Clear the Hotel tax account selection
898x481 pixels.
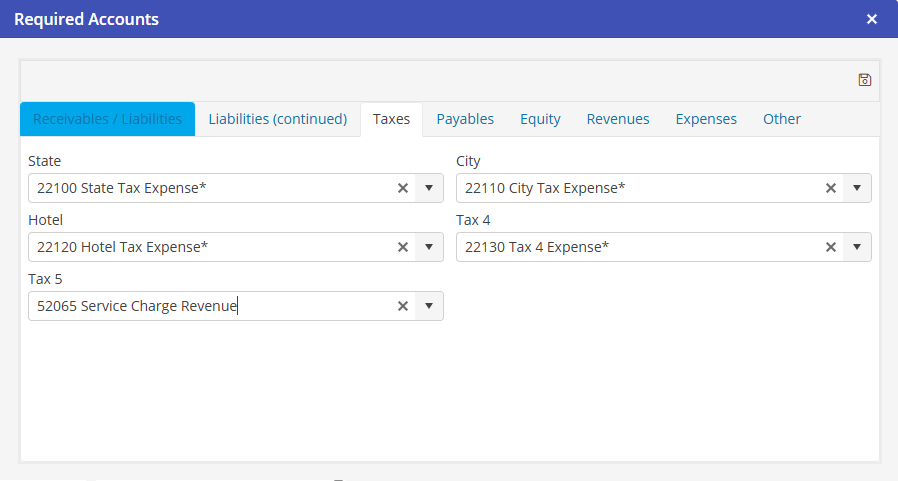[403, 247]
